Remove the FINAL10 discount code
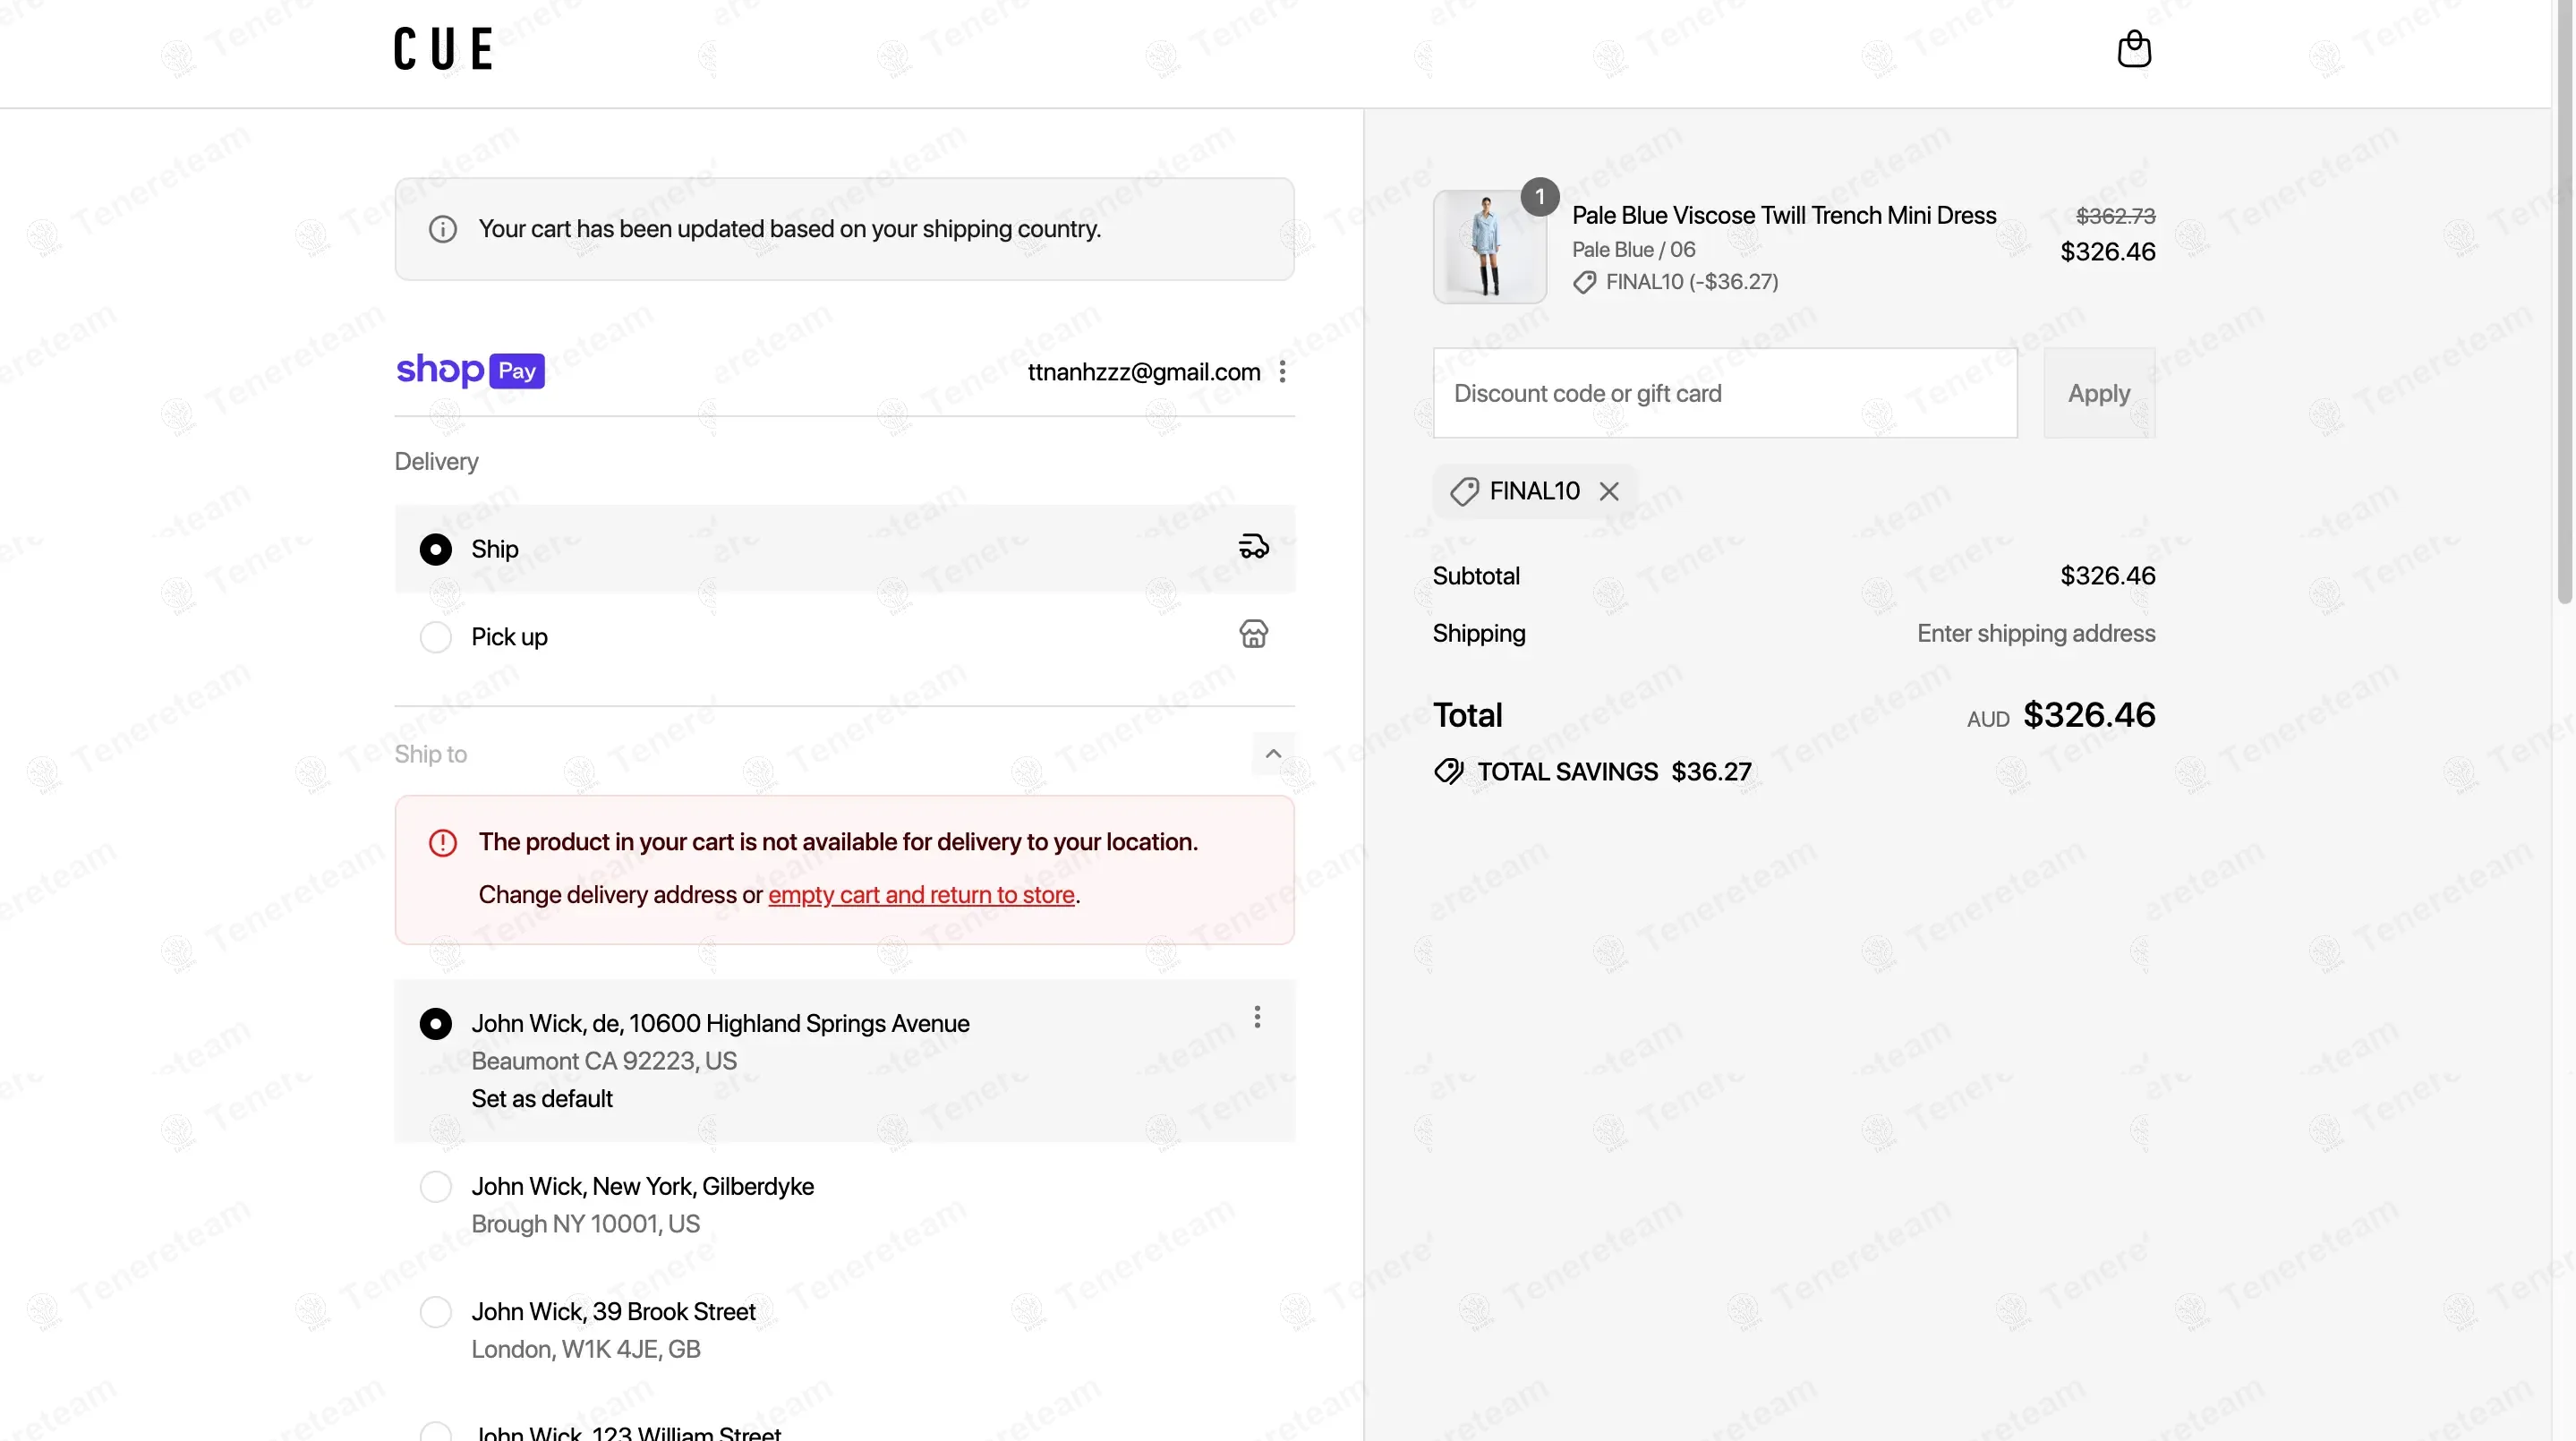Image resolution: width=2576 pixels, height=1441 pixels. [1608, 491]
